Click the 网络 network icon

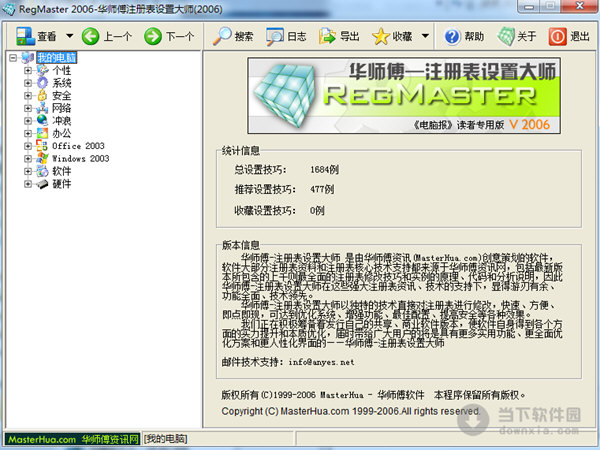coord(42,108)
